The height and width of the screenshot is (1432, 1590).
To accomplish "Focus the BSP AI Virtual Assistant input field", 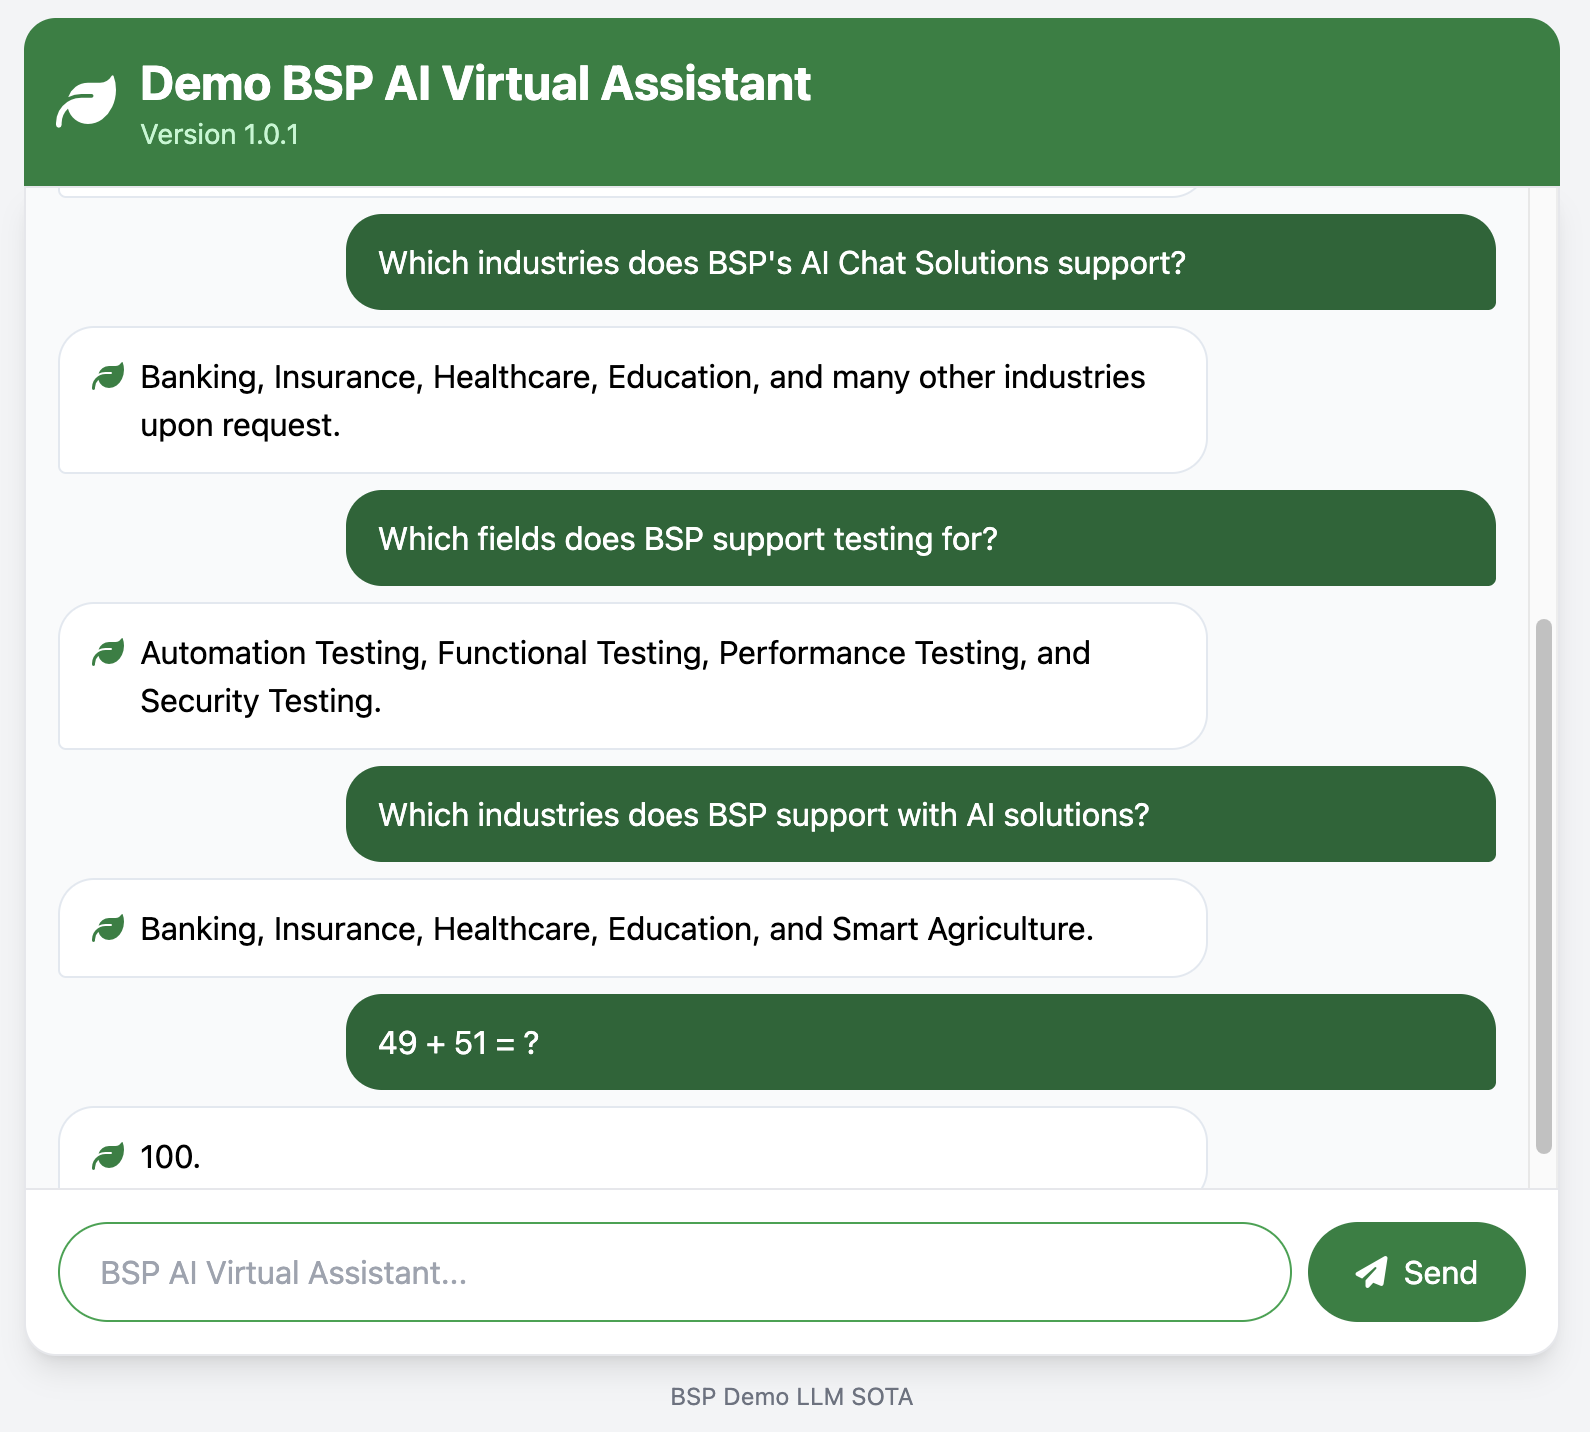I will pos(675,1272).
